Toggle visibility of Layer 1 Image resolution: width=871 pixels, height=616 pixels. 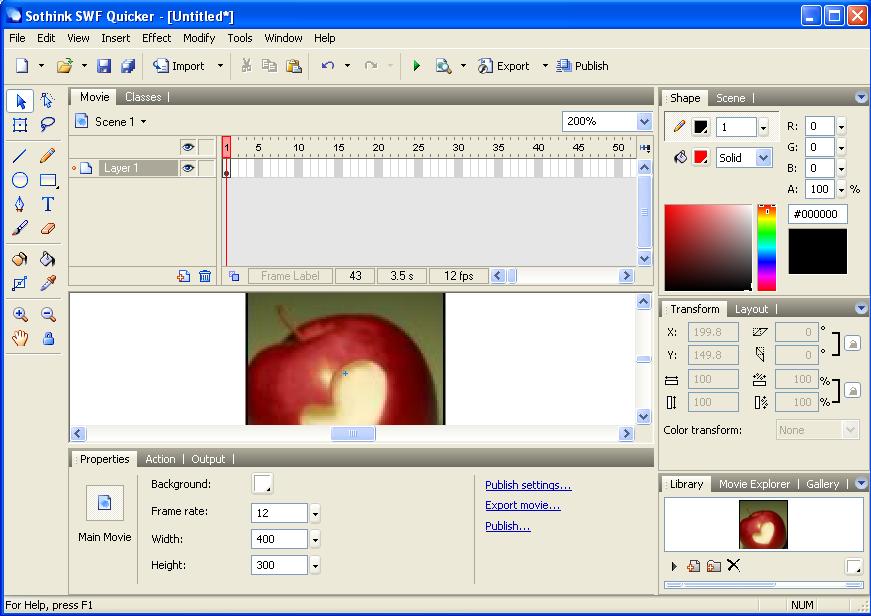tap(189, 167)
